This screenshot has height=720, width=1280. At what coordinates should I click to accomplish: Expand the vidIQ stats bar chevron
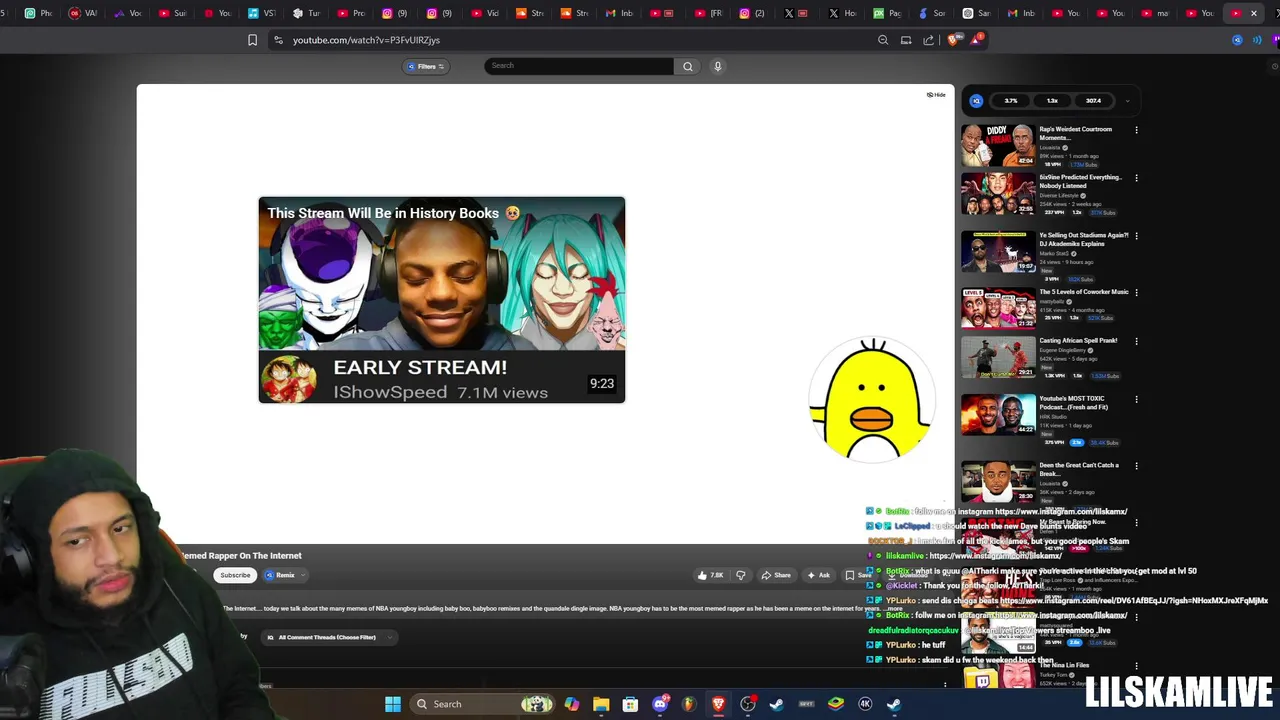coord(1127,101)
